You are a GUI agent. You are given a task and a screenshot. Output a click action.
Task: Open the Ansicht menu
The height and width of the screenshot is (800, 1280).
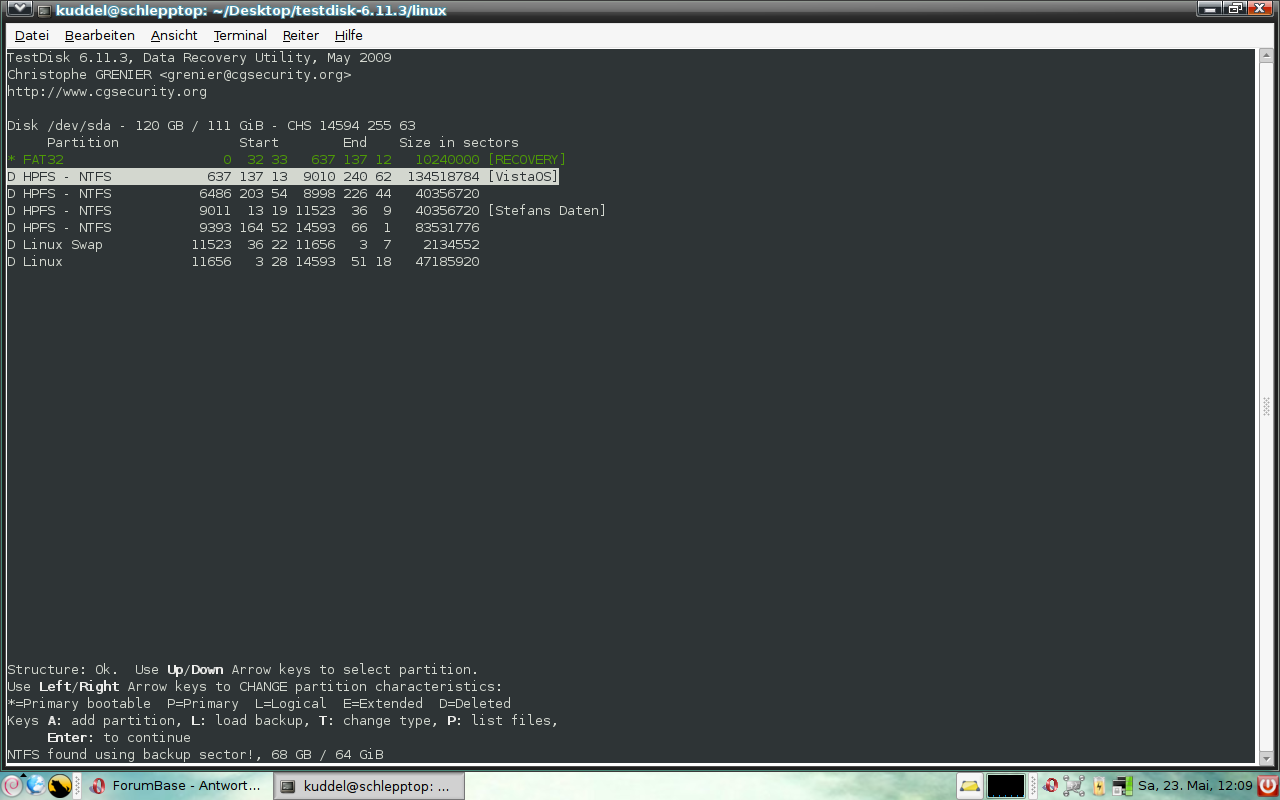pyautogui.click(x=174, y=35)
